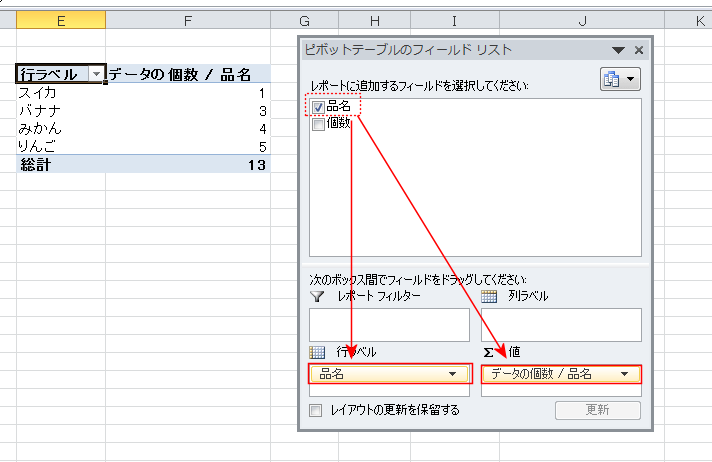Open the field list layout options icon
The height and width of the screenshot is (462, 712).
620,79
